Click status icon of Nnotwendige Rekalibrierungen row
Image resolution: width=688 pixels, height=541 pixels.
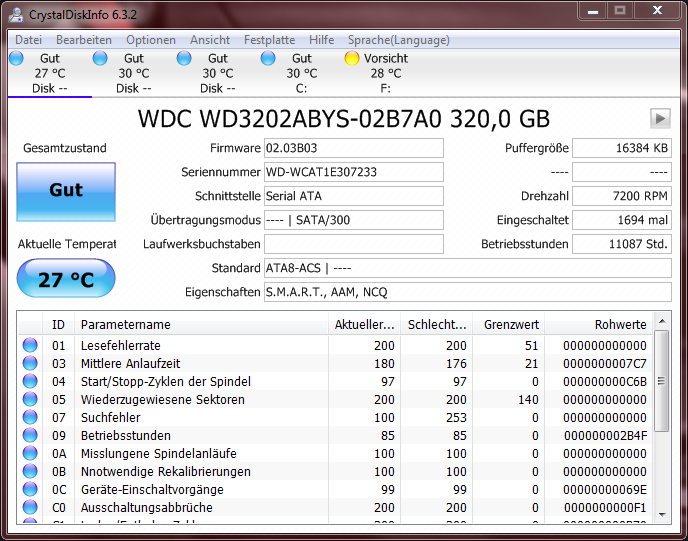point(30,471)
